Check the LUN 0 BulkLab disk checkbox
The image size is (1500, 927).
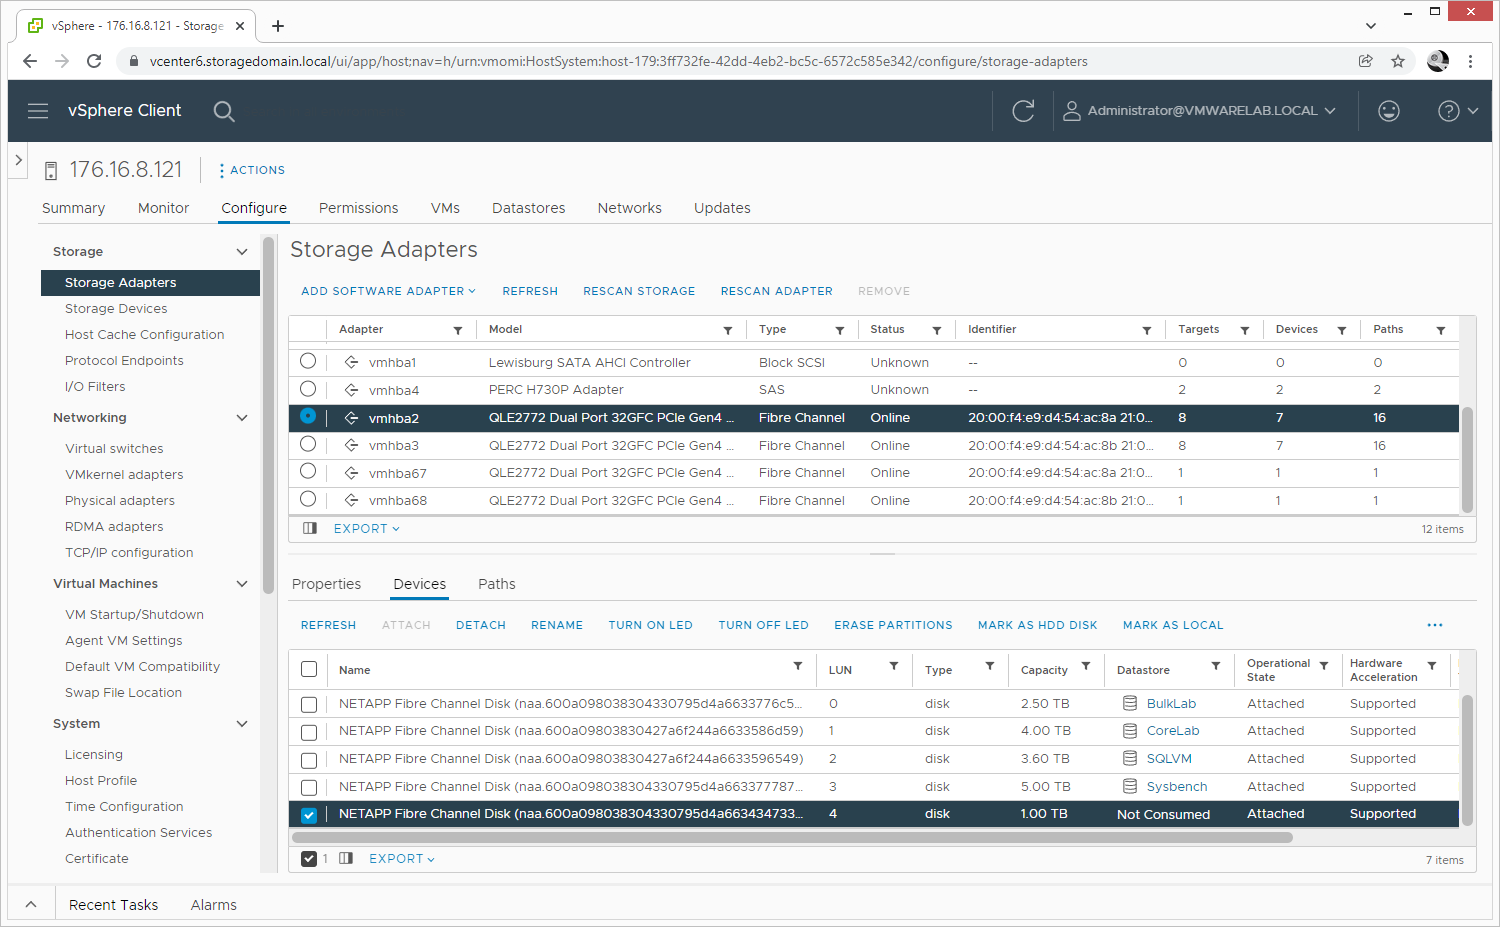click(x=309, y=705)
